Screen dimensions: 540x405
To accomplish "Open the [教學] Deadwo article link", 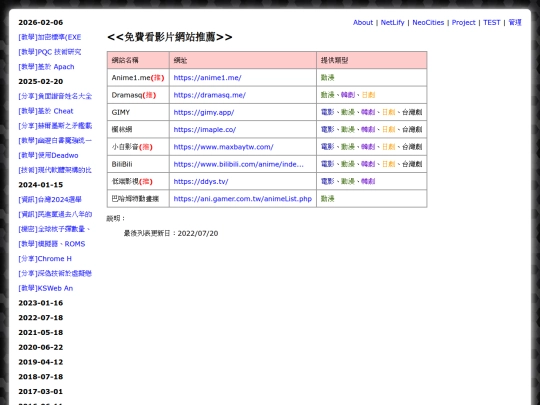I will coord(48,155).
